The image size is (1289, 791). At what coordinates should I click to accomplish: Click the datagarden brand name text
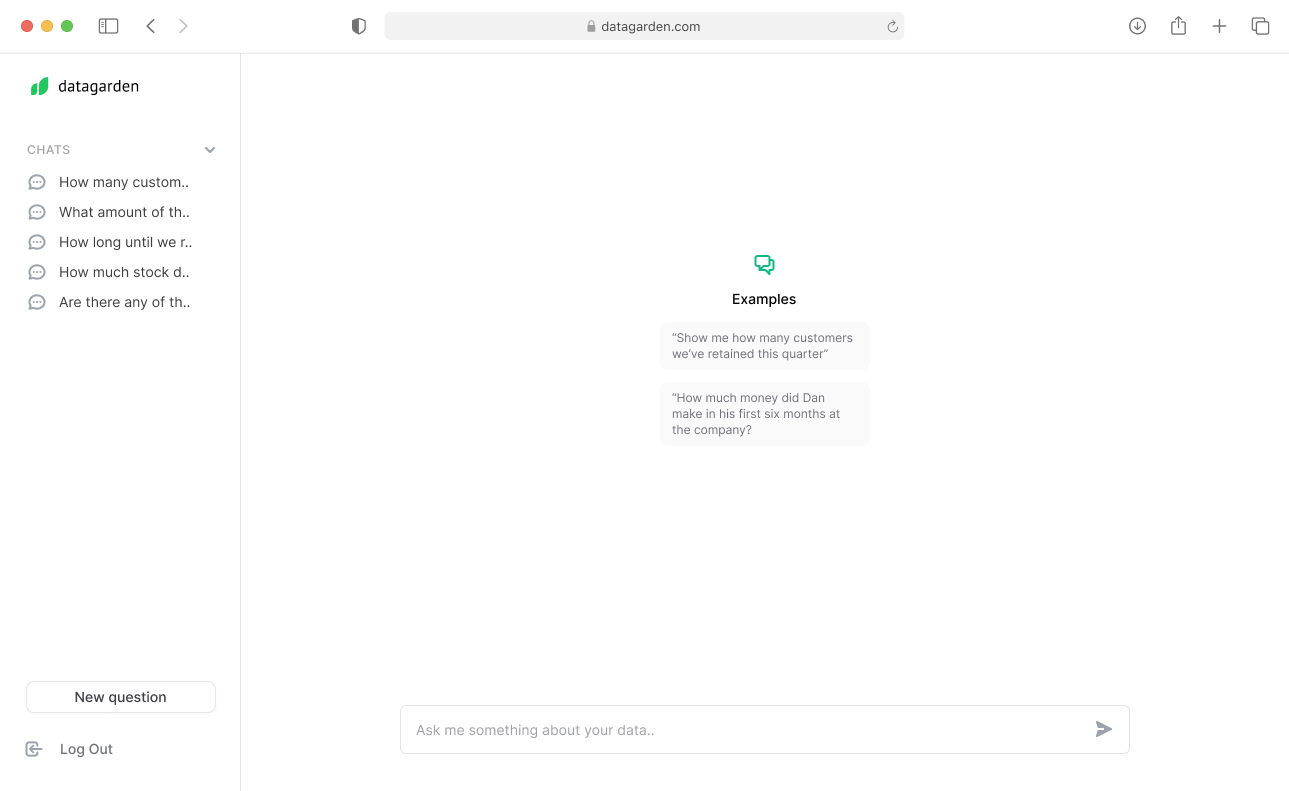[99, 87]
